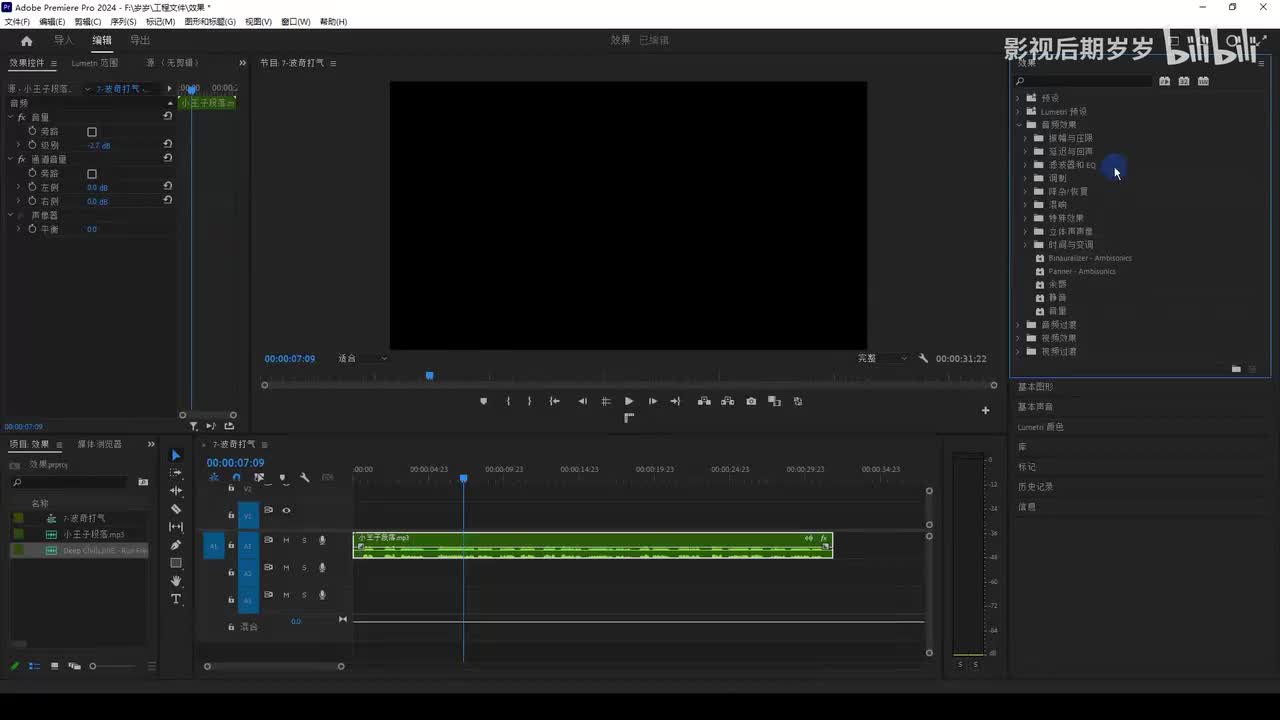This screenshot has width=1280, height=720.
Task: Open the 窗口(W) menu
Action: [x=295, y=22]
